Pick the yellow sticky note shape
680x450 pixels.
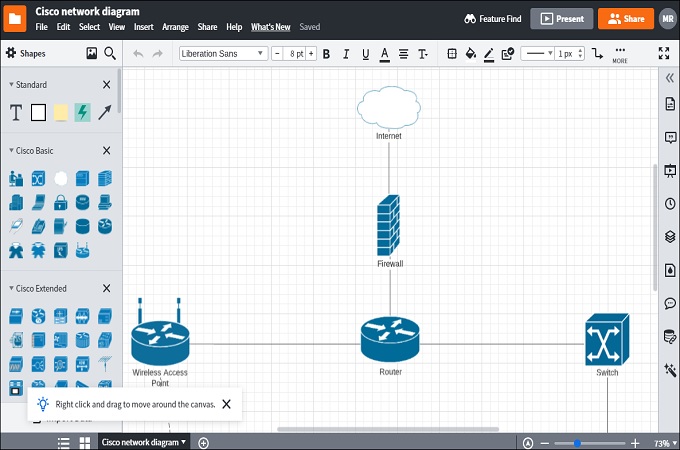tap(60, 113)
